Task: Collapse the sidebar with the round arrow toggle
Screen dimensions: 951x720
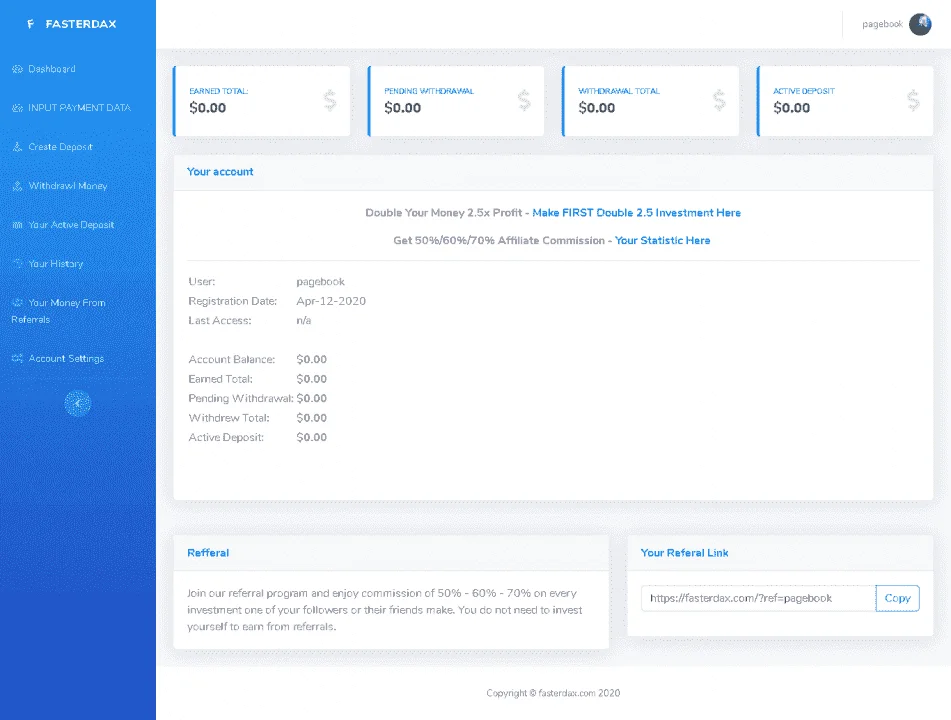Action: pyautogui.click(x=78, y=403)
